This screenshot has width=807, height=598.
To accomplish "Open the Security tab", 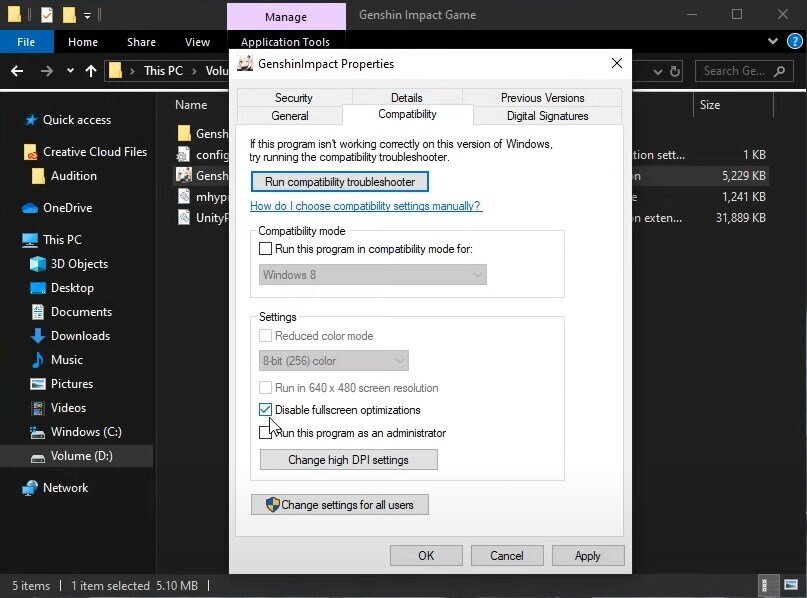I will coord(293,98).
